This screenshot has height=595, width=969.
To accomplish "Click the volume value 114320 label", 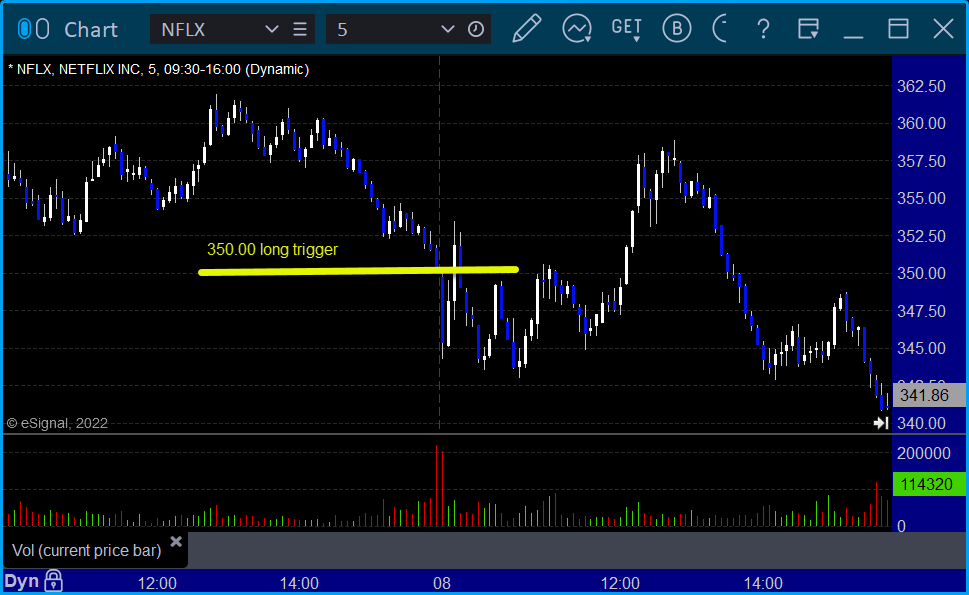I will [929, 484].
